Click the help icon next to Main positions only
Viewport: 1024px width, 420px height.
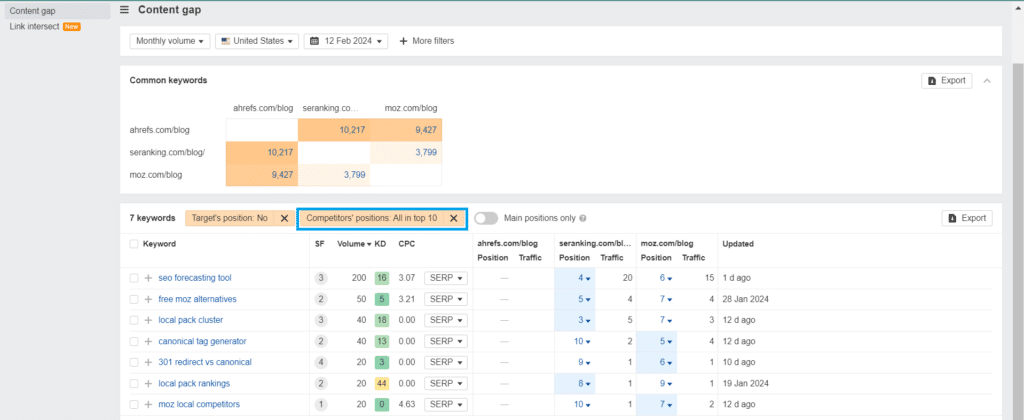[583, 218]
